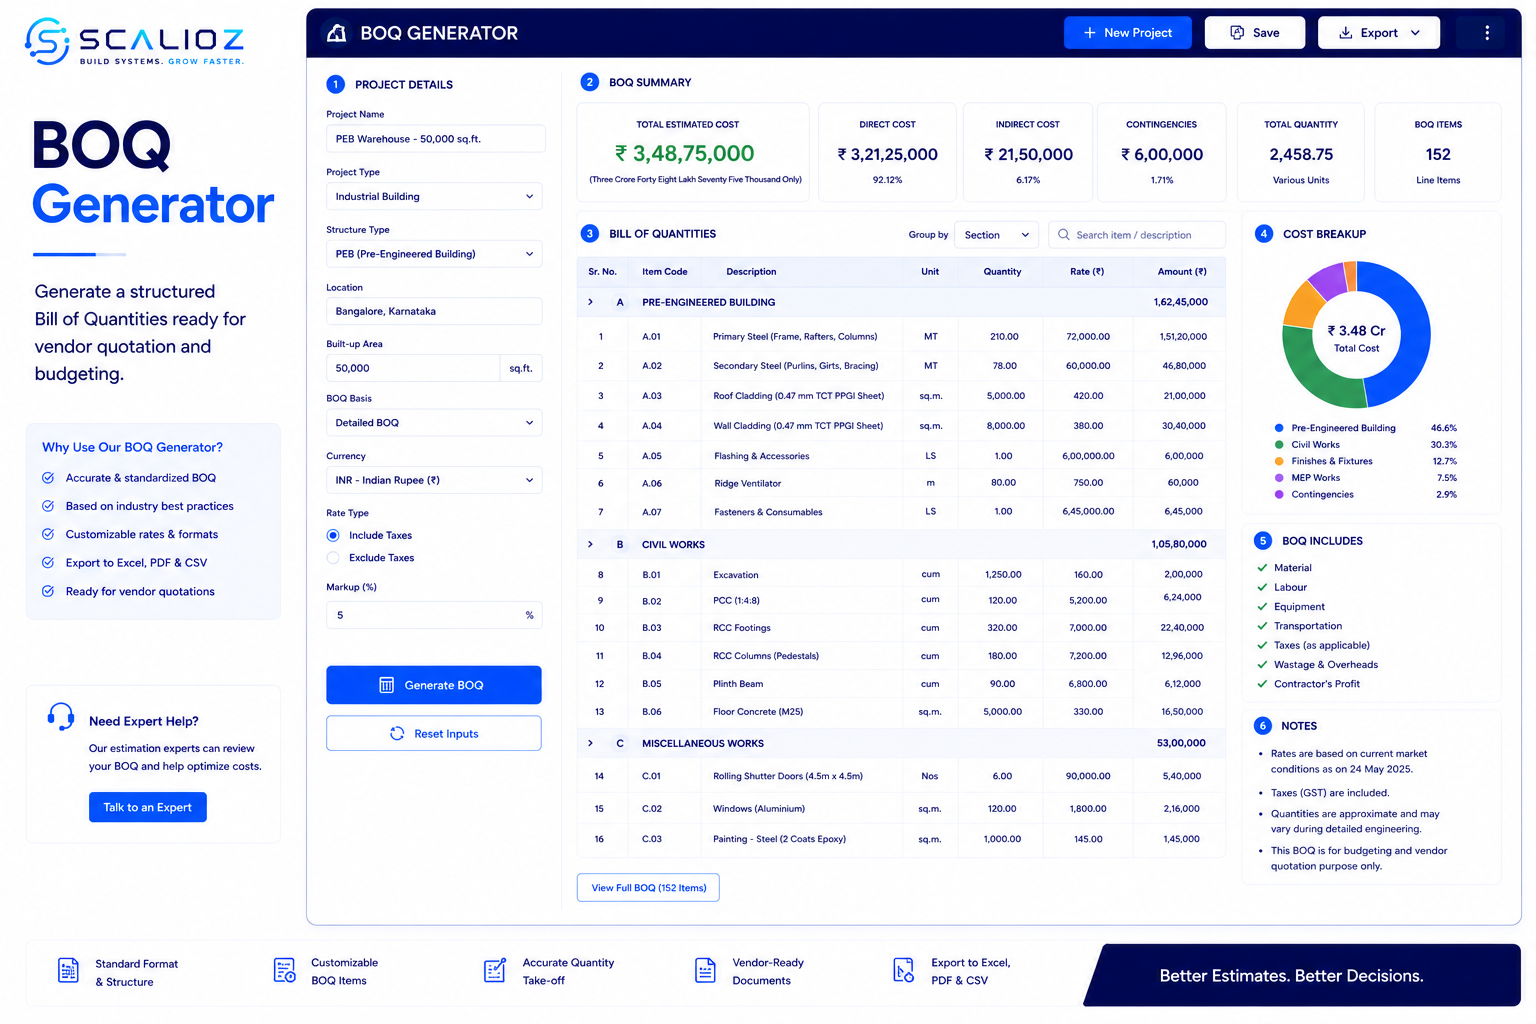Click check icon next to Based on industry best practices
Screen dimensions: 1536x1024
point(48,506)
